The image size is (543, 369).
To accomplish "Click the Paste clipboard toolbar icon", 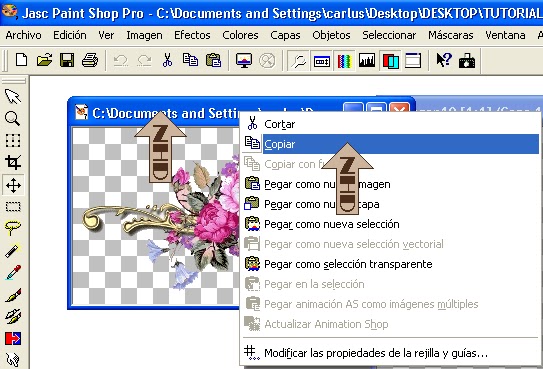I will click(213, 60).
